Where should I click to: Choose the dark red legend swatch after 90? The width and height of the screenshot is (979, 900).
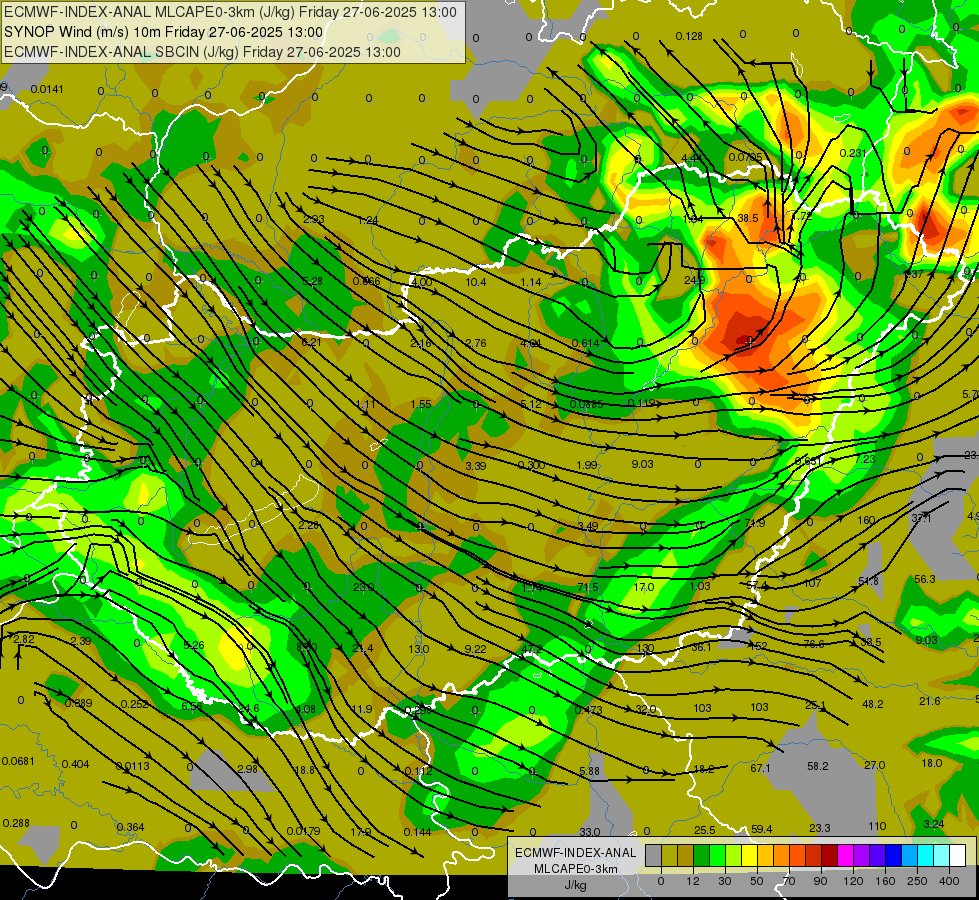point(829,856)
